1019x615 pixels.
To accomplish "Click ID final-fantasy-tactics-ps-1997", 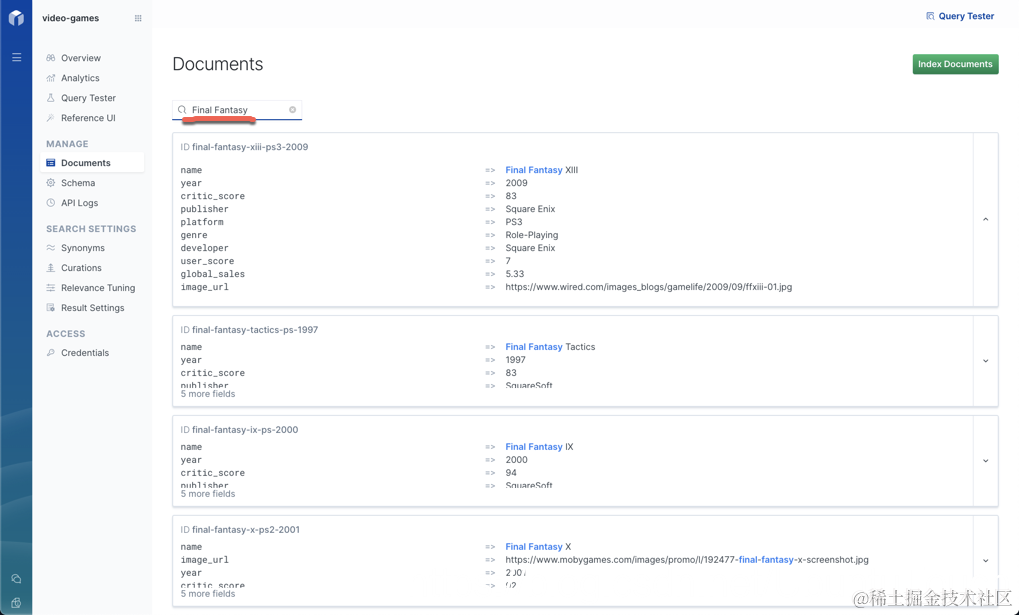I will (x=250, y=330).
